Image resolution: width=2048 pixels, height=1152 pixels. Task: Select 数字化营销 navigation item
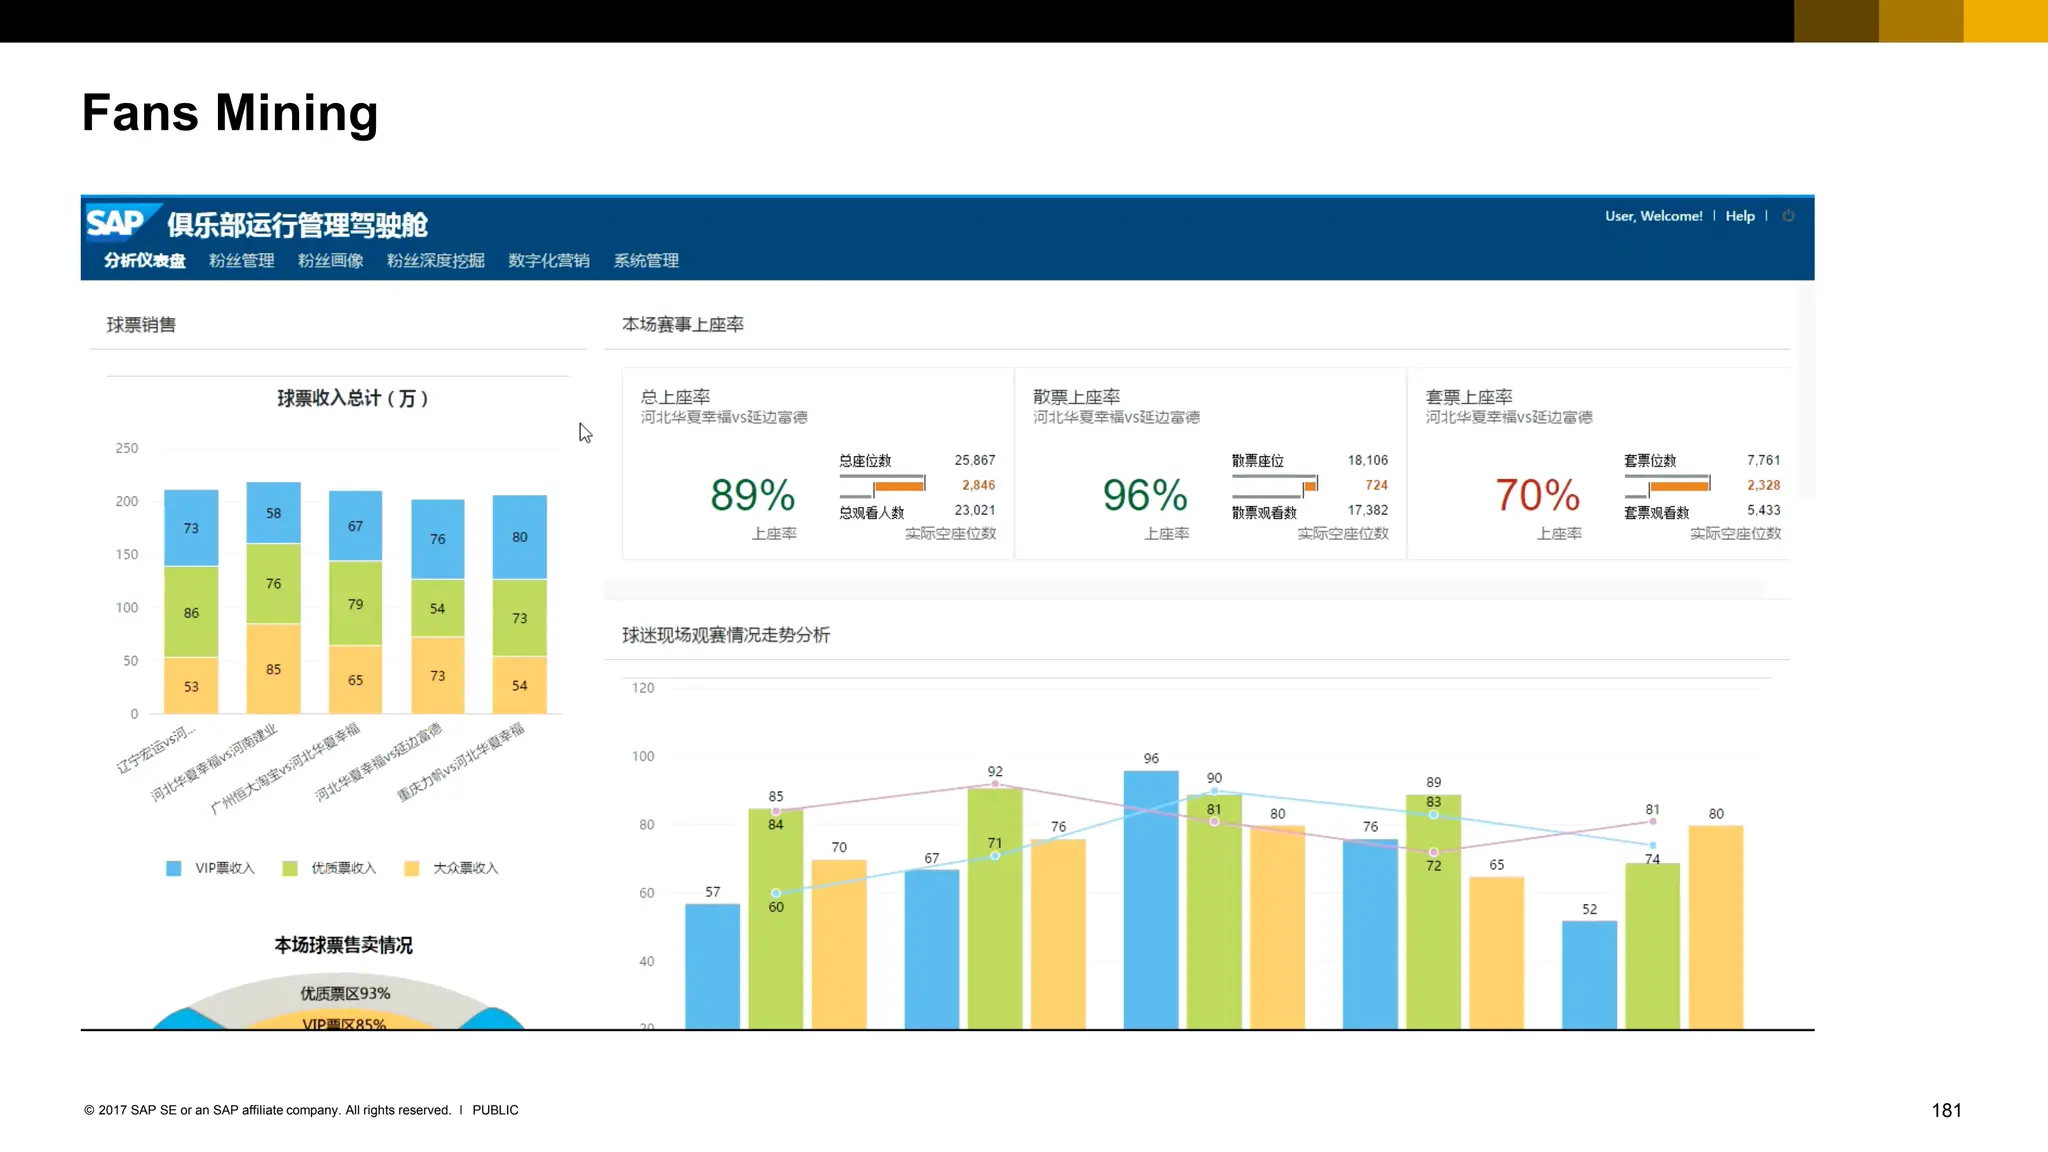548,261
